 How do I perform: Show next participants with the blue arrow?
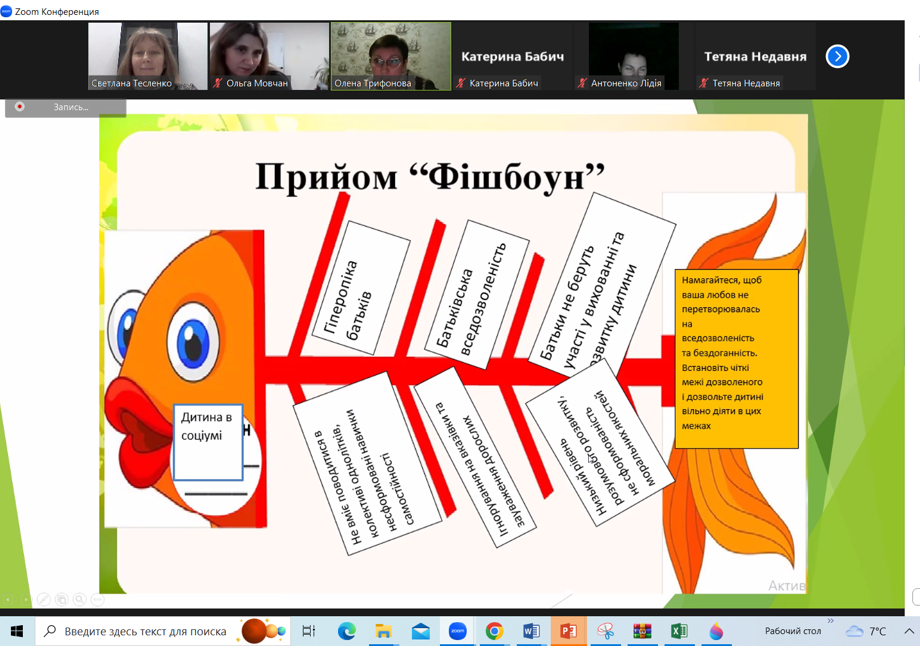(x=837, y=57)
